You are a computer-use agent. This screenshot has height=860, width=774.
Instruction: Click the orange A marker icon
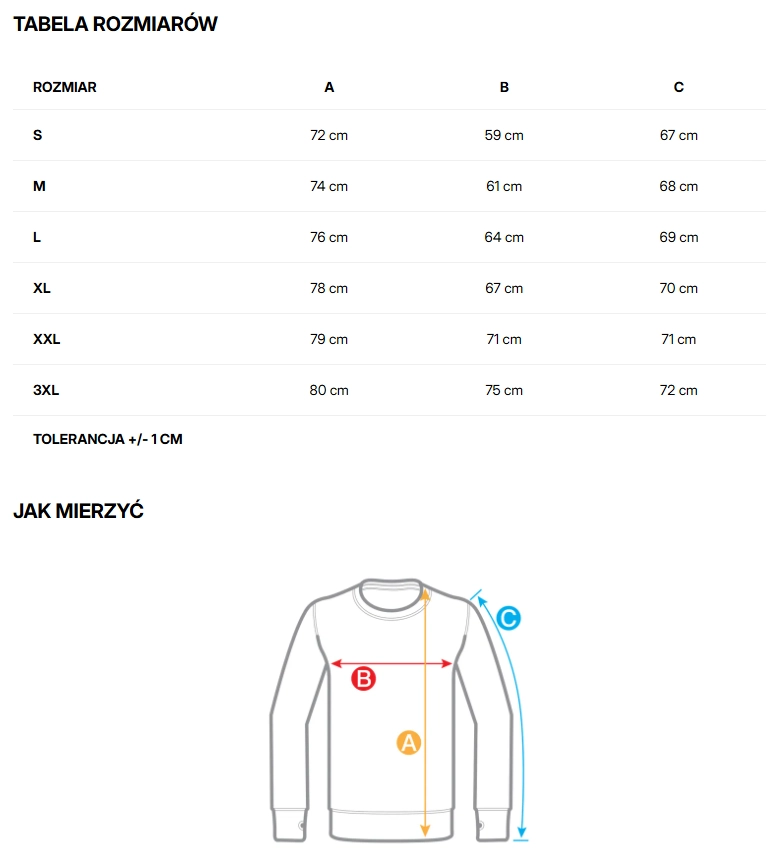[408, 743]
